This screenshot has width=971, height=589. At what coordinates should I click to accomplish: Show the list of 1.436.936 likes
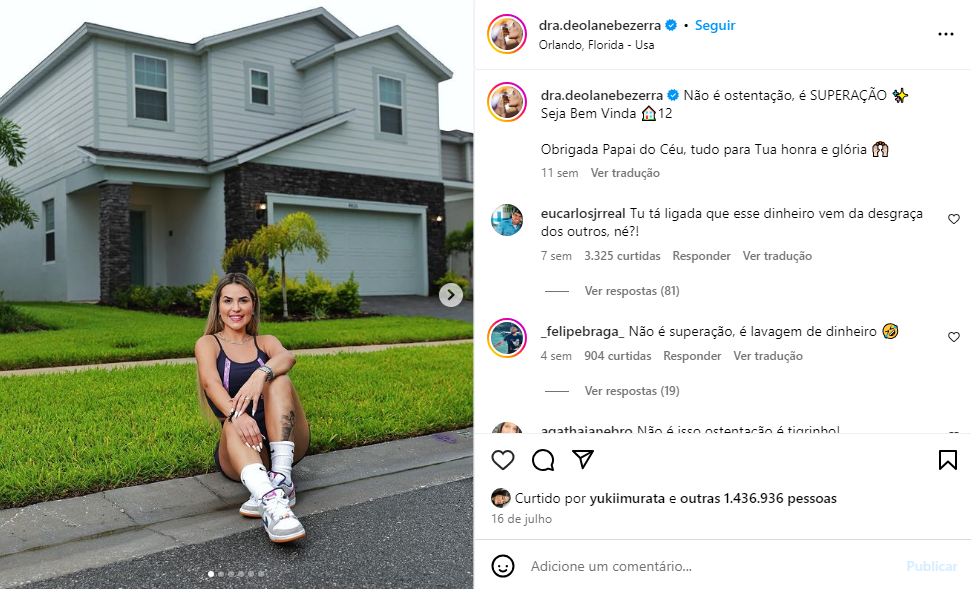758,498
